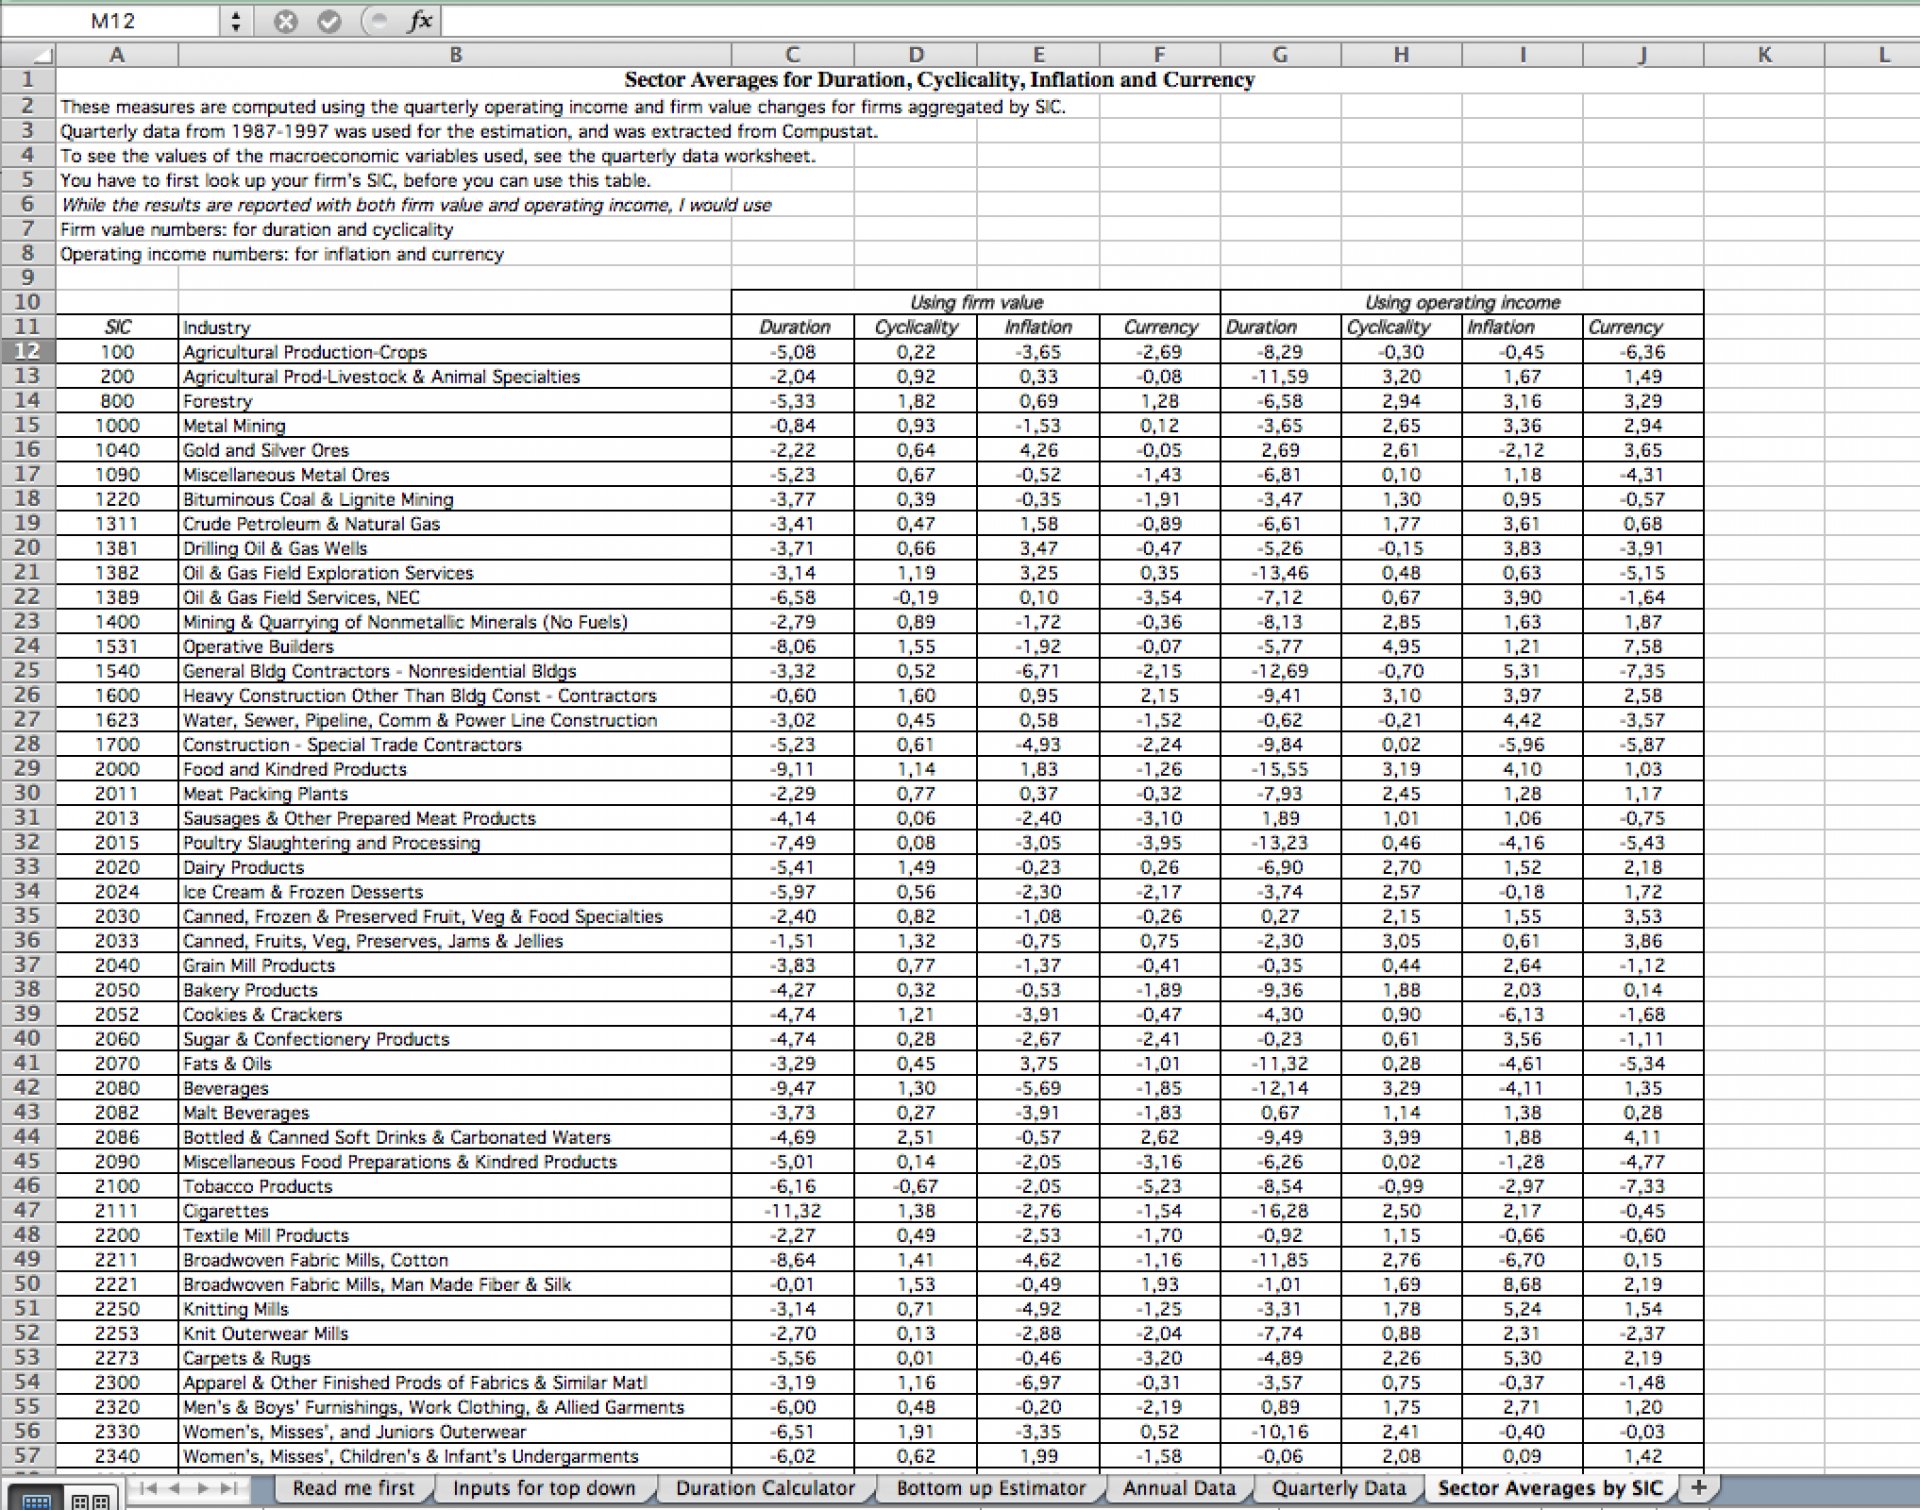Image resolution: width=1920 pixels, height=1510 pixels.
Task: Click the Name Box showing M12
Action: [x=112, y=21]
